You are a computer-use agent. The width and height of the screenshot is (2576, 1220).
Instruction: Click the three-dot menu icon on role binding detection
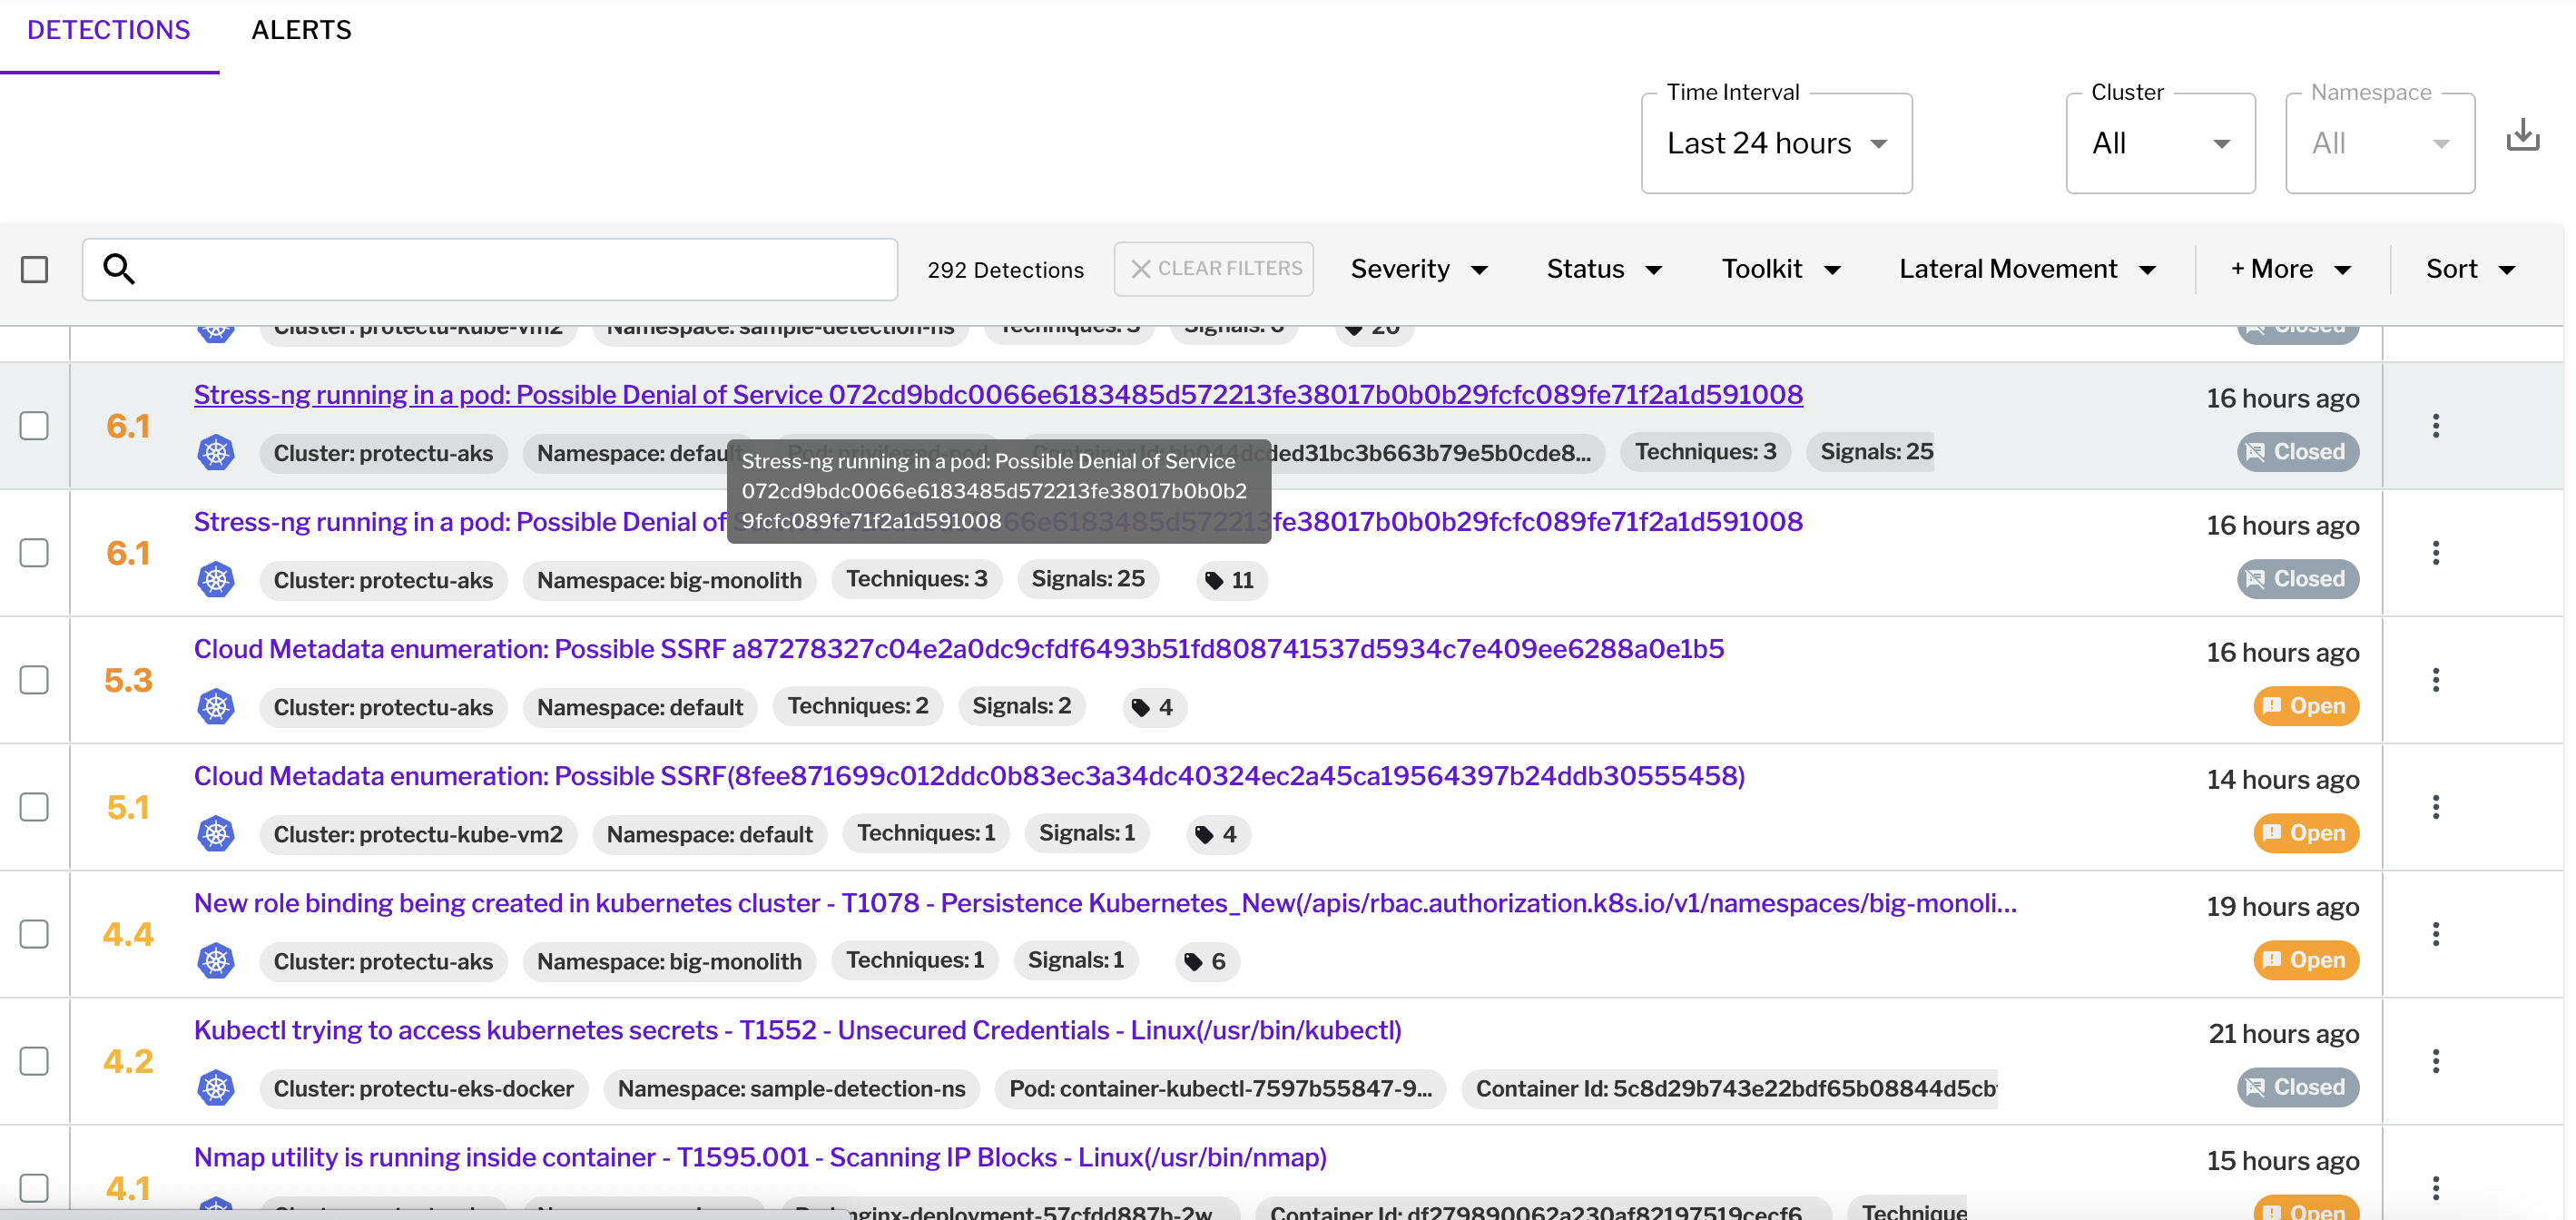pyautogui.click(x=2436, y=934)
